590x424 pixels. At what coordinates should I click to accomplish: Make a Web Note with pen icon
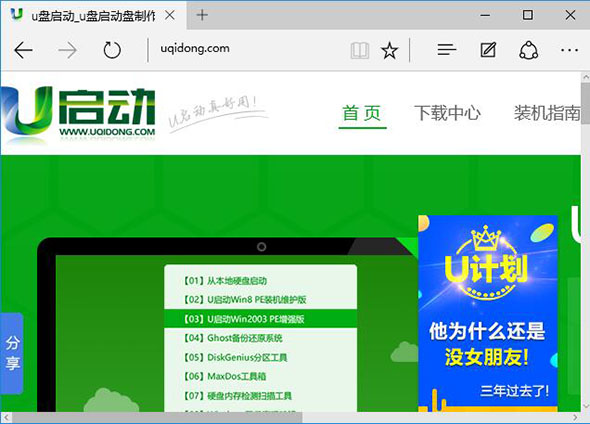click(488, 50)
